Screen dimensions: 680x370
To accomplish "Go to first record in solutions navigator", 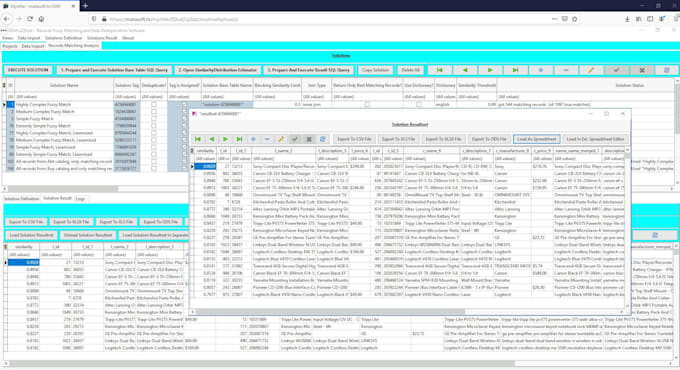I will pyautogui.click(x=440, y=70).
